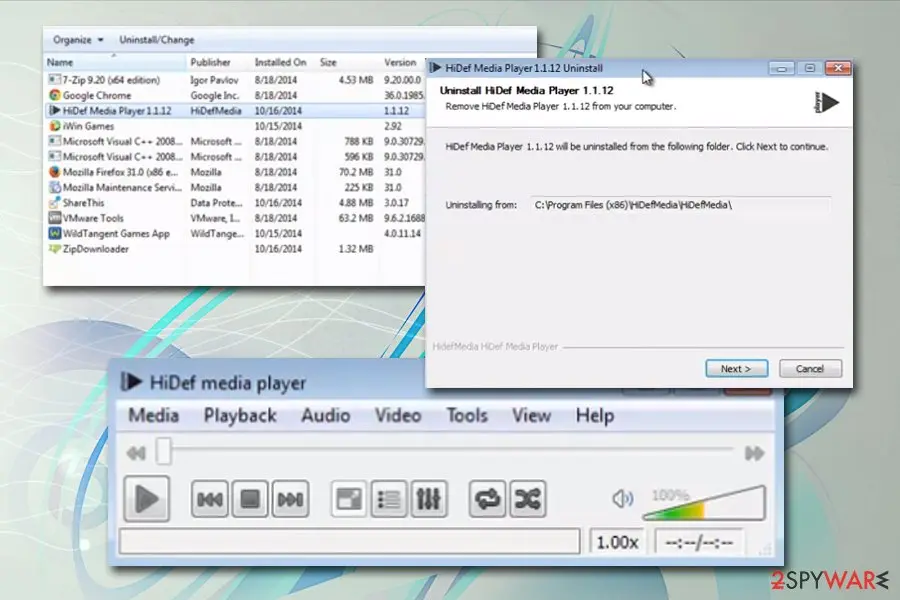The width and height of the screenshot is (900, 600).
Task: Click the ZipDownloader icon in list
Action: (55, 249)
